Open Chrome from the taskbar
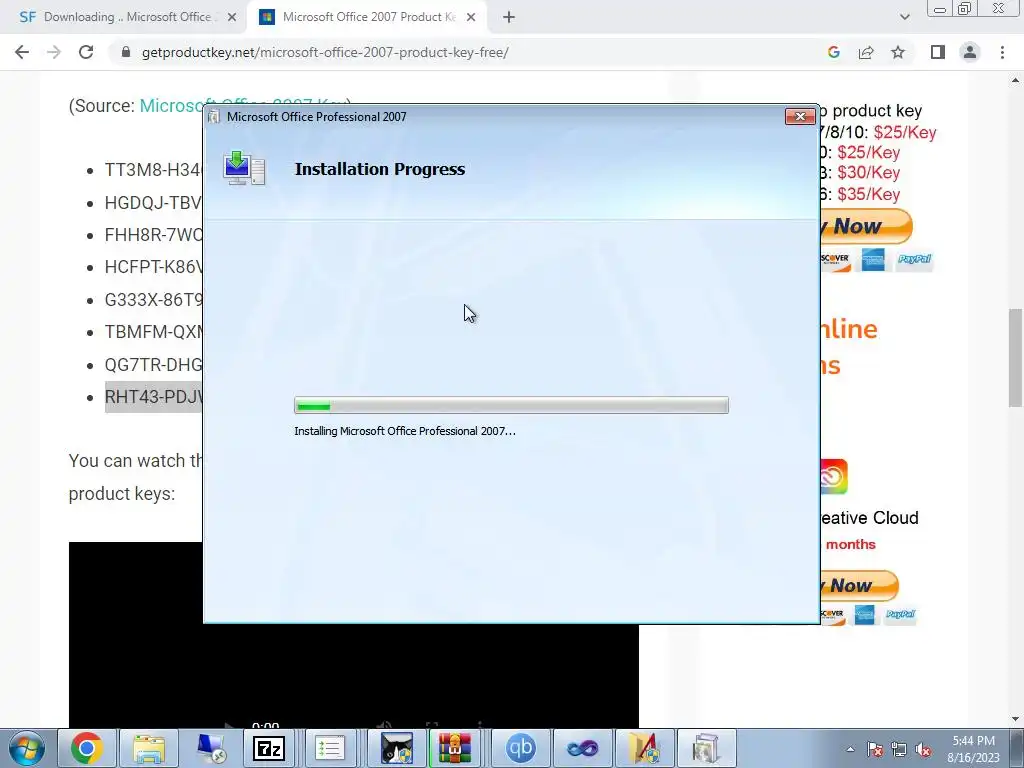 (x=87, y=748)
